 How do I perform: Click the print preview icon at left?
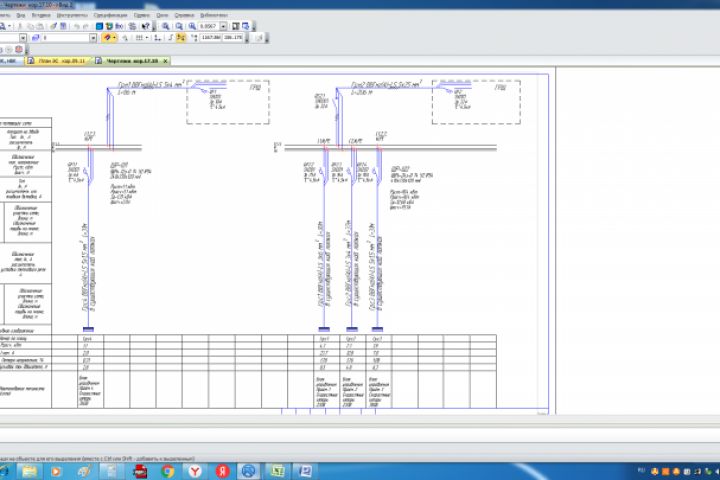[3, 26]
